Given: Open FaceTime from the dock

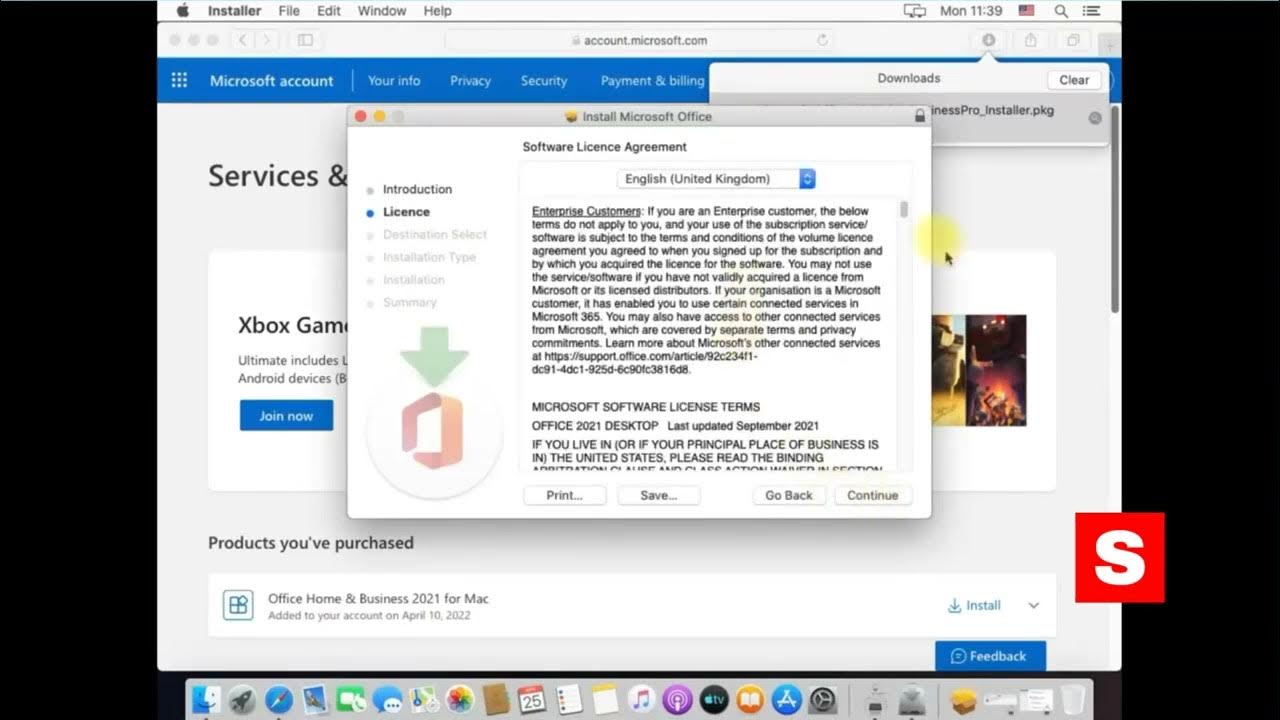Looking at the screenshot, I should click(351, 699).
